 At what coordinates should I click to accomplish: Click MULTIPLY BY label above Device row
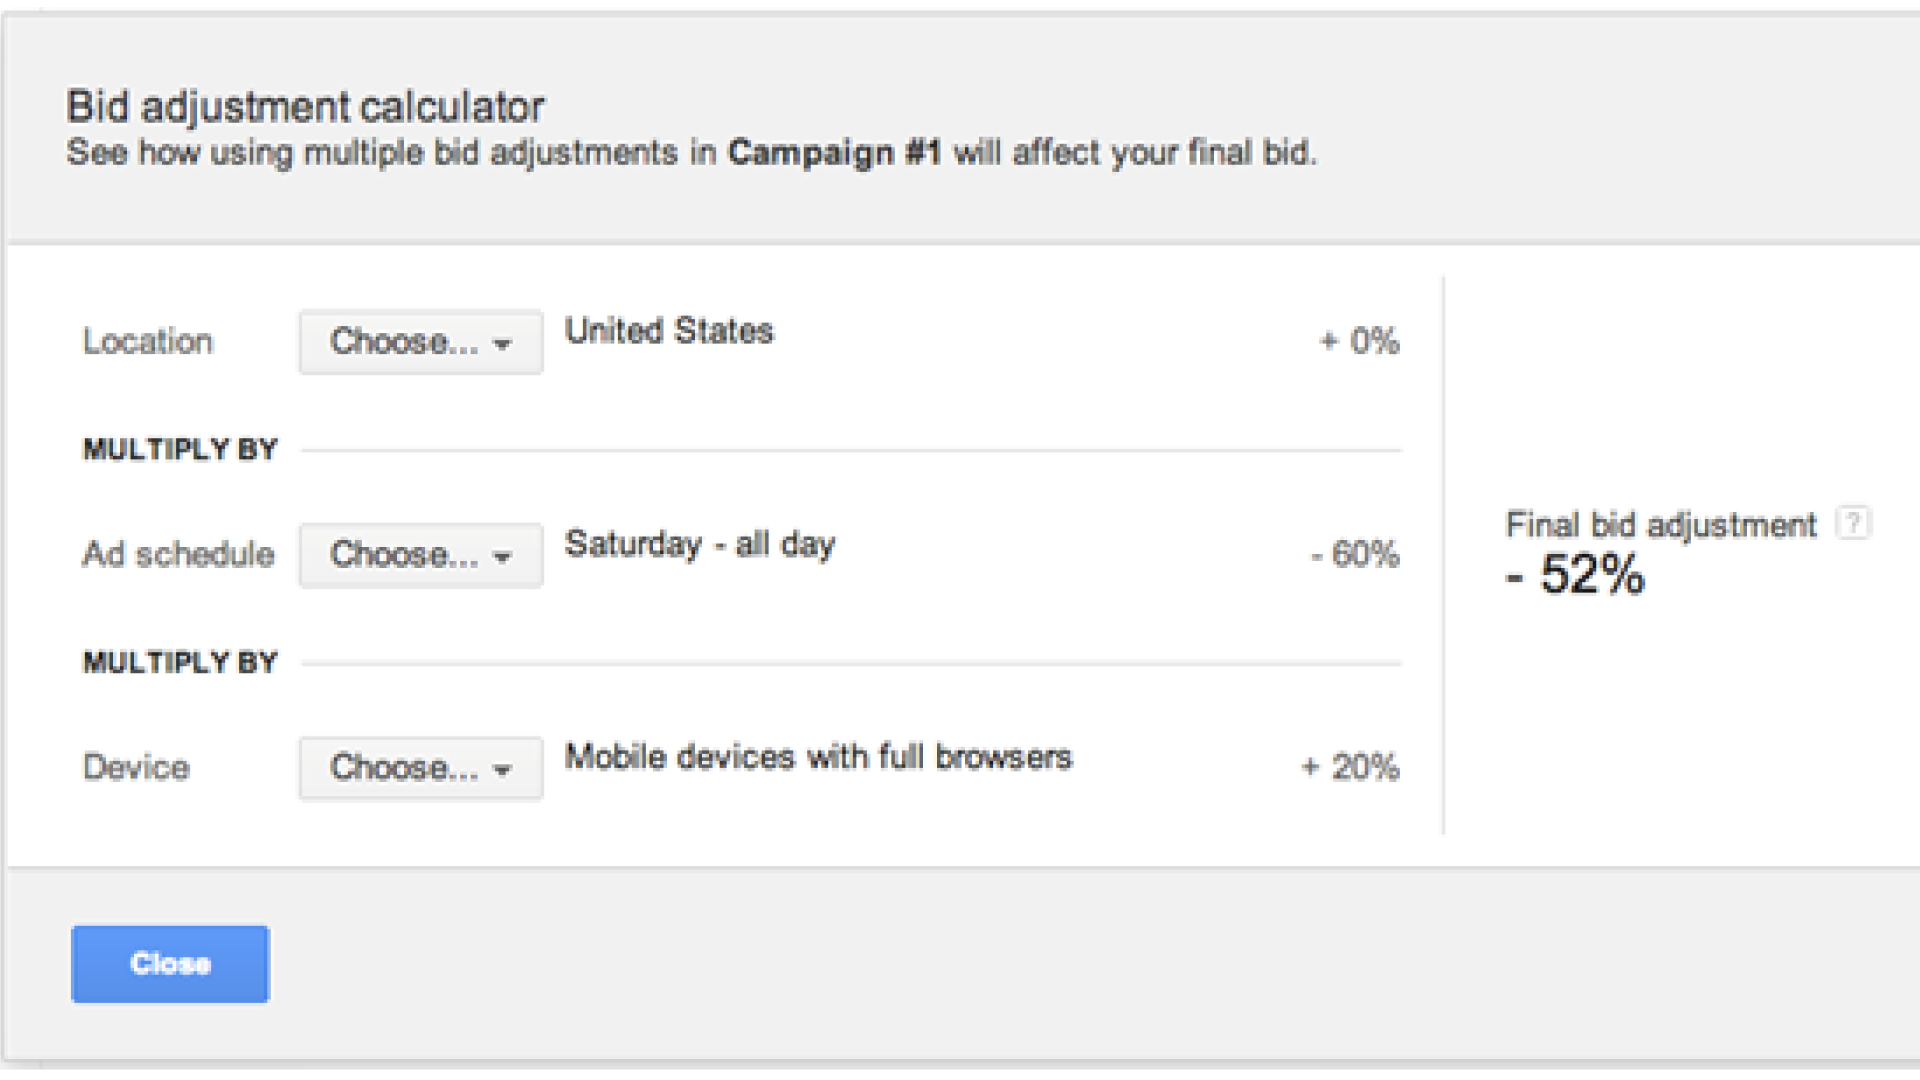pos(180,663)
